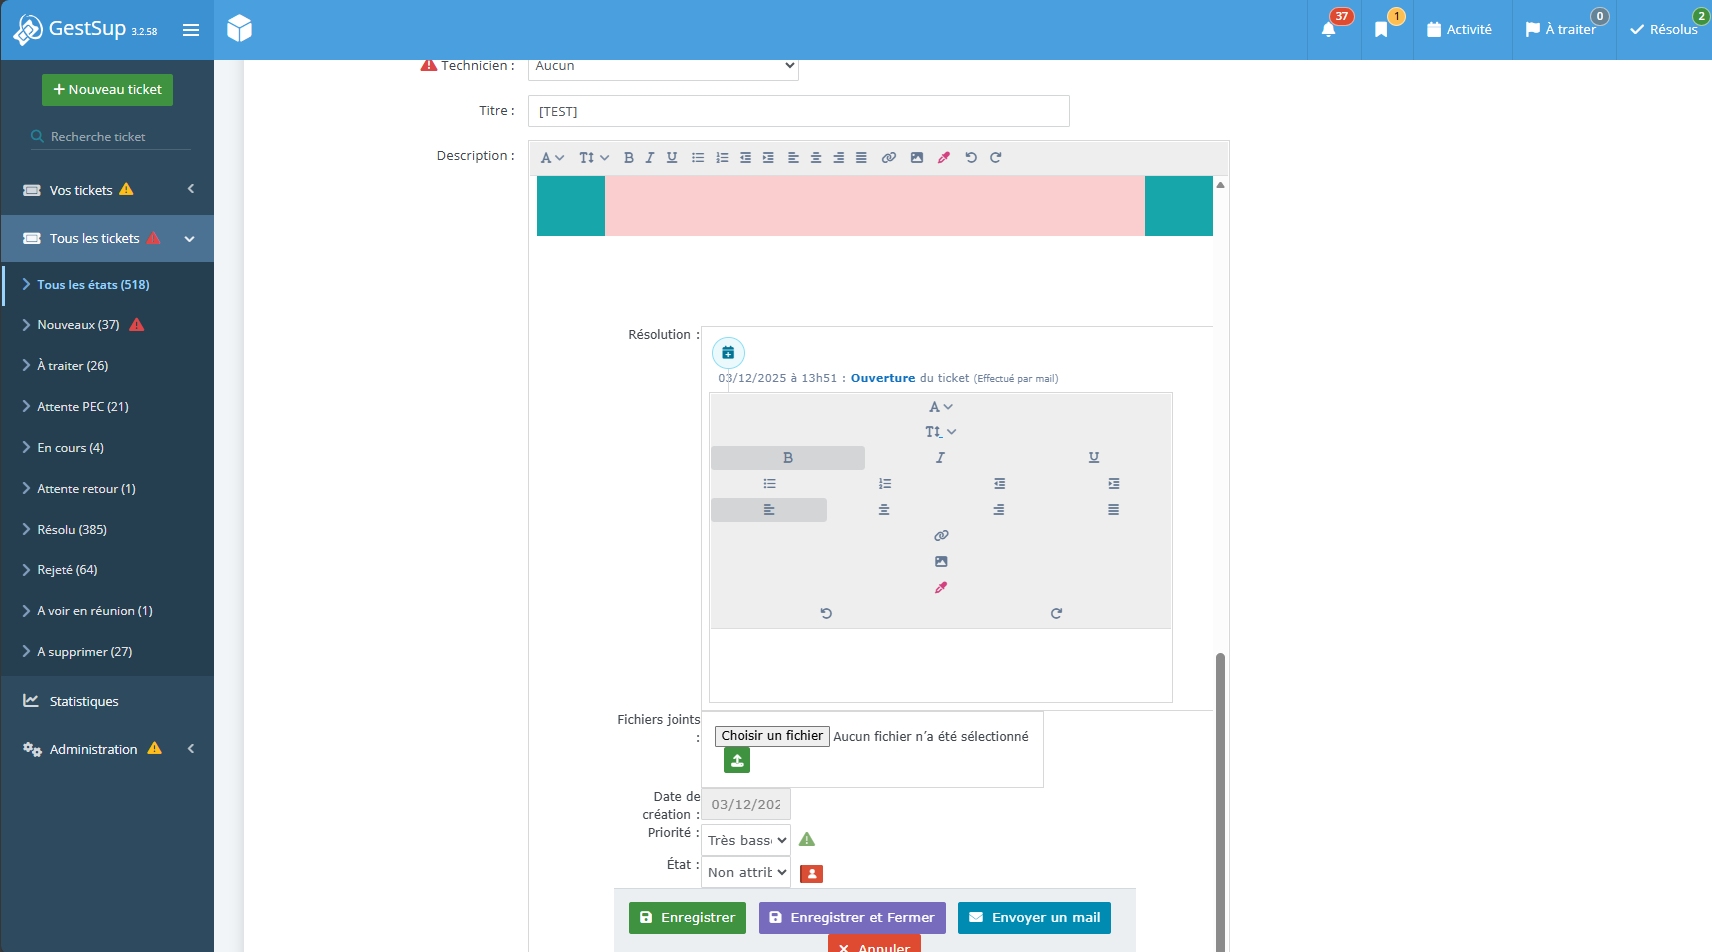Open the État dropdown

(746, 872)
